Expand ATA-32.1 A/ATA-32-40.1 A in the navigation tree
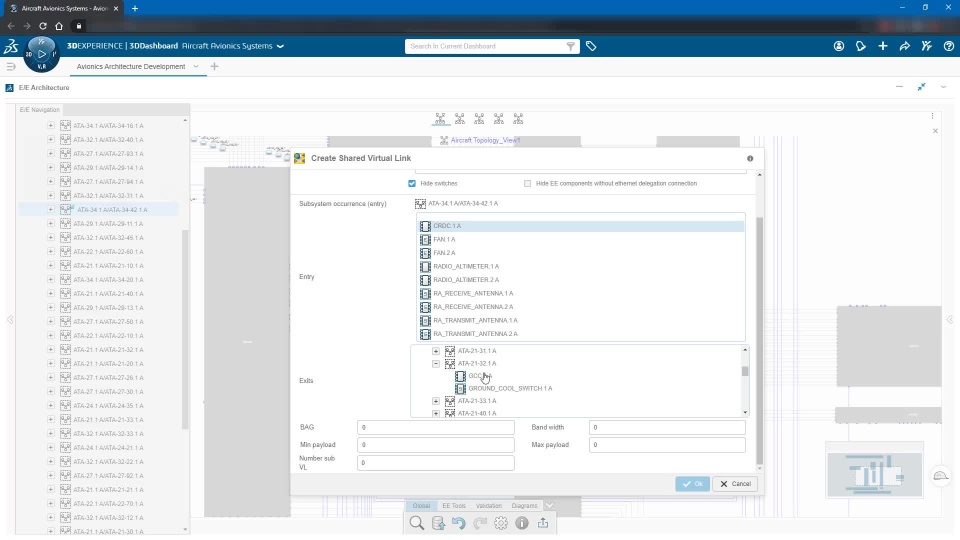The image size is (960, 540). (x=51, y=140)
